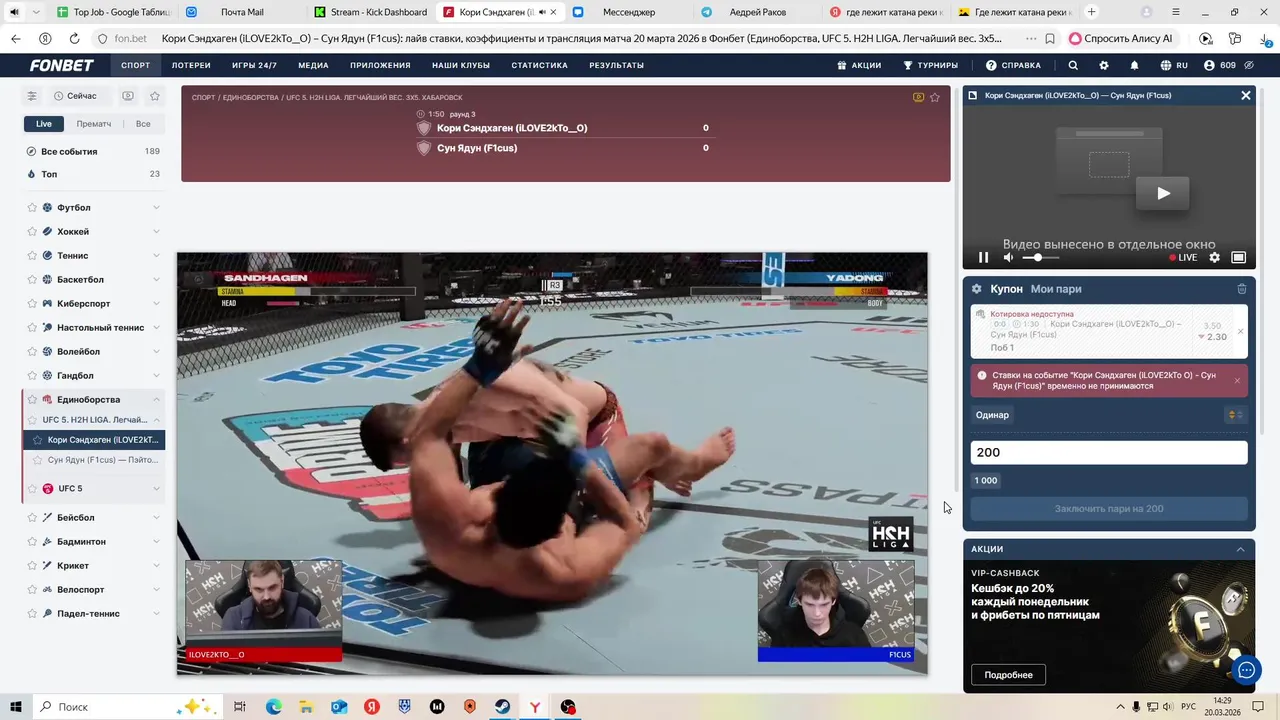Open the bet type selector arrows beside Одинар
The height and width of the screenshot is (720, 1280).
[x=1236, y=415]
